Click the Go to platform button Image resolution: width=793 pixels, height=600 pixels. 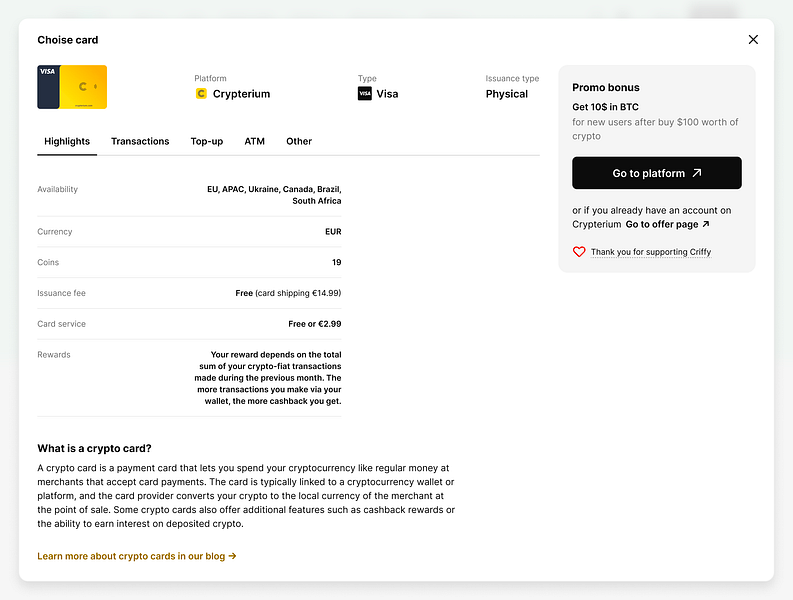point(657,173)
